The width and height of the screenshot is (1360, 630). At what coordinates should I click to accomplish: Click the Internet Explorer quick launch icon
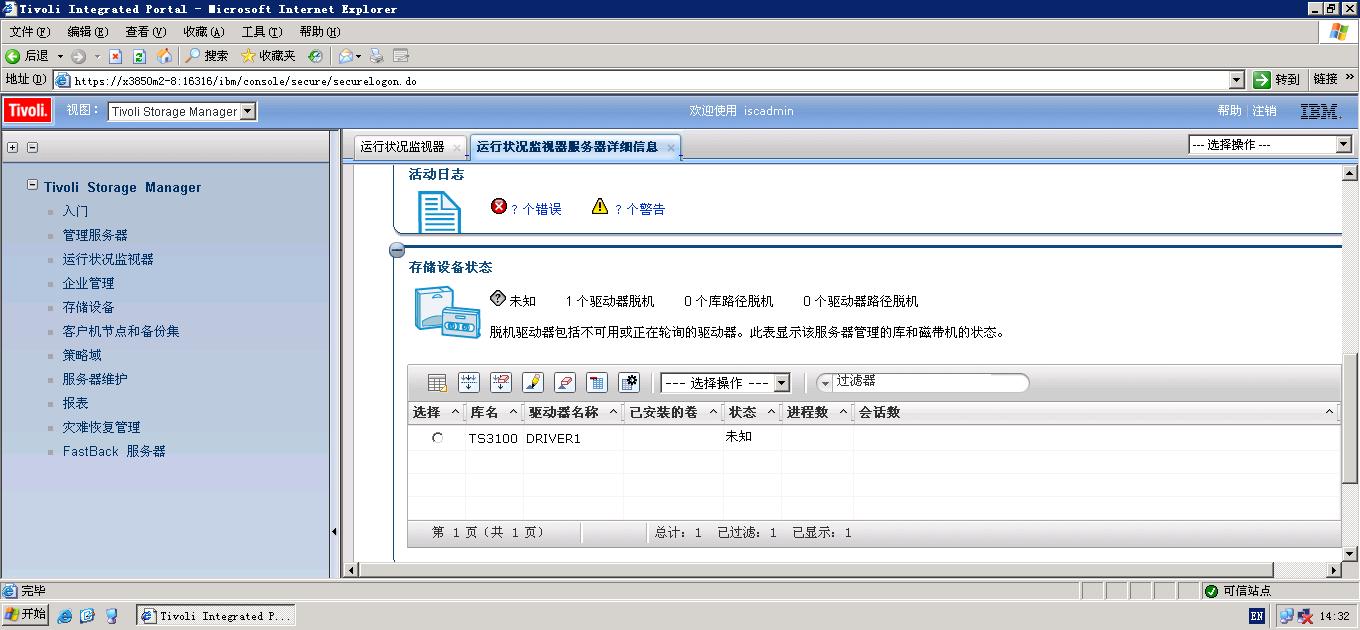point(65,616)
